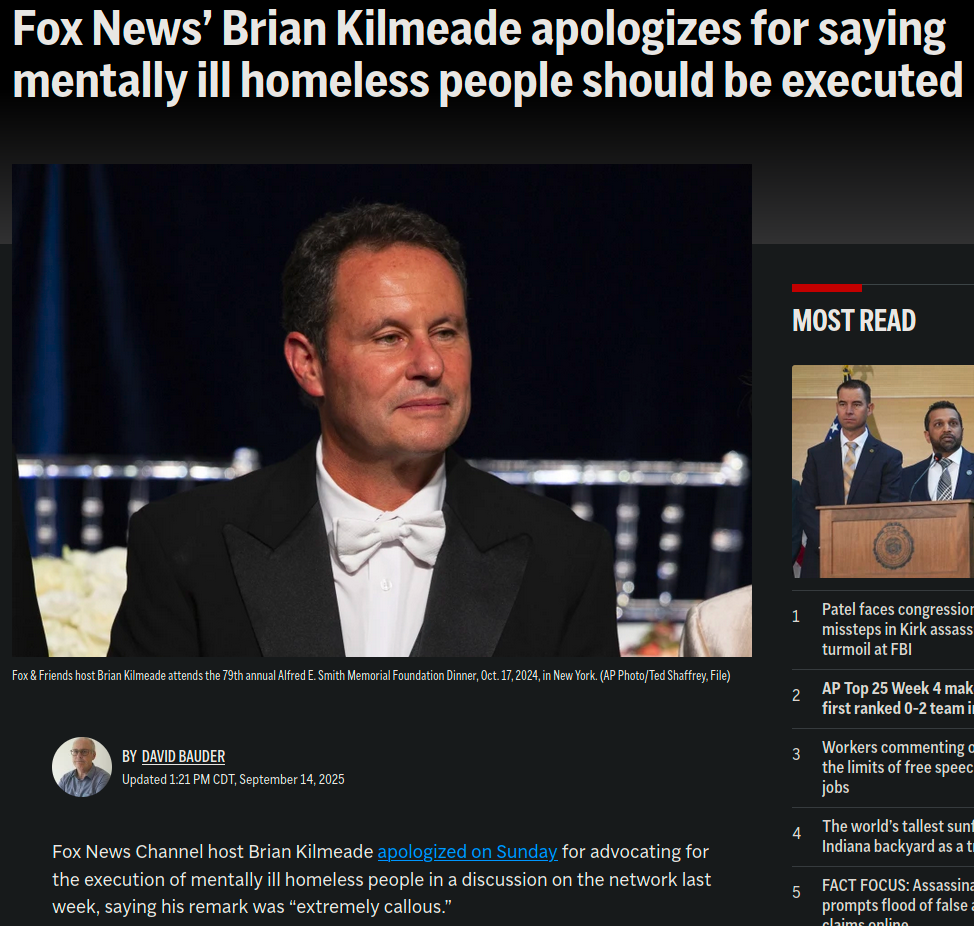Open 'Patel faces congressional' most-read story

coord(898,629)
